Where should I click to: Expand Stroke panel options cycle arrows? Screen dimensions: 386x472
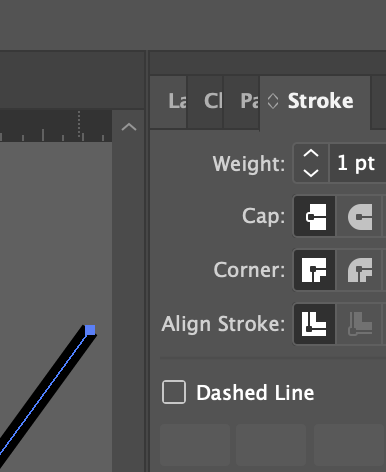click(x=273, y=101)
